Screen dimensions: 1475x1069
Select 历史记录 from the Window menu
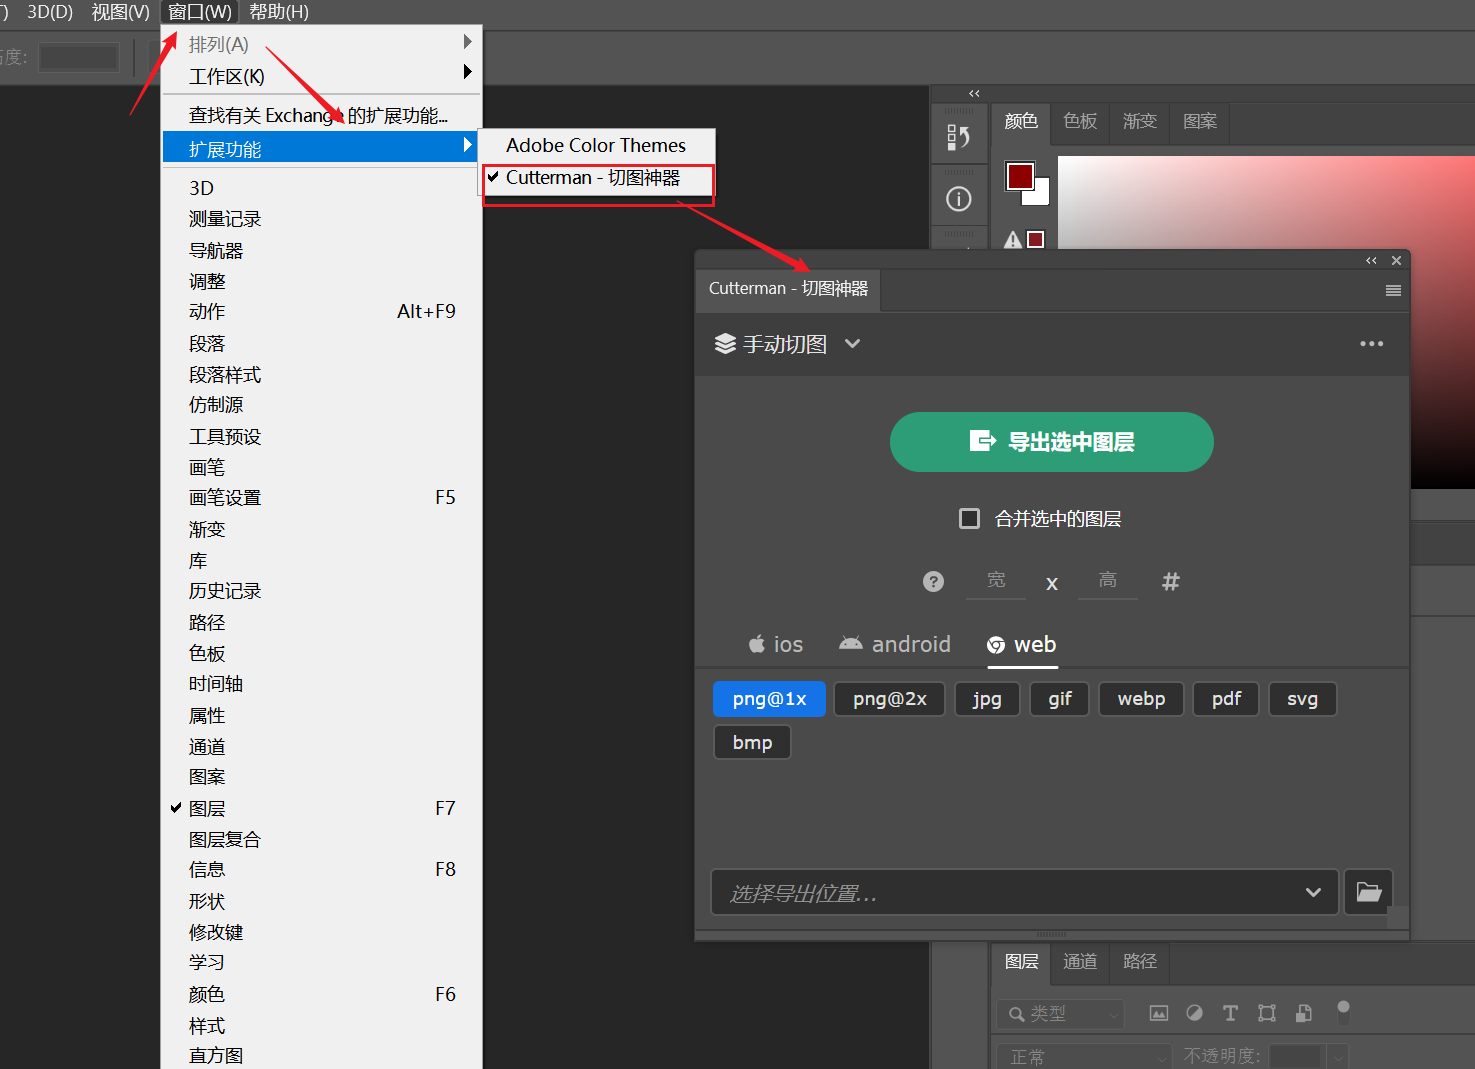click(225, 591)
